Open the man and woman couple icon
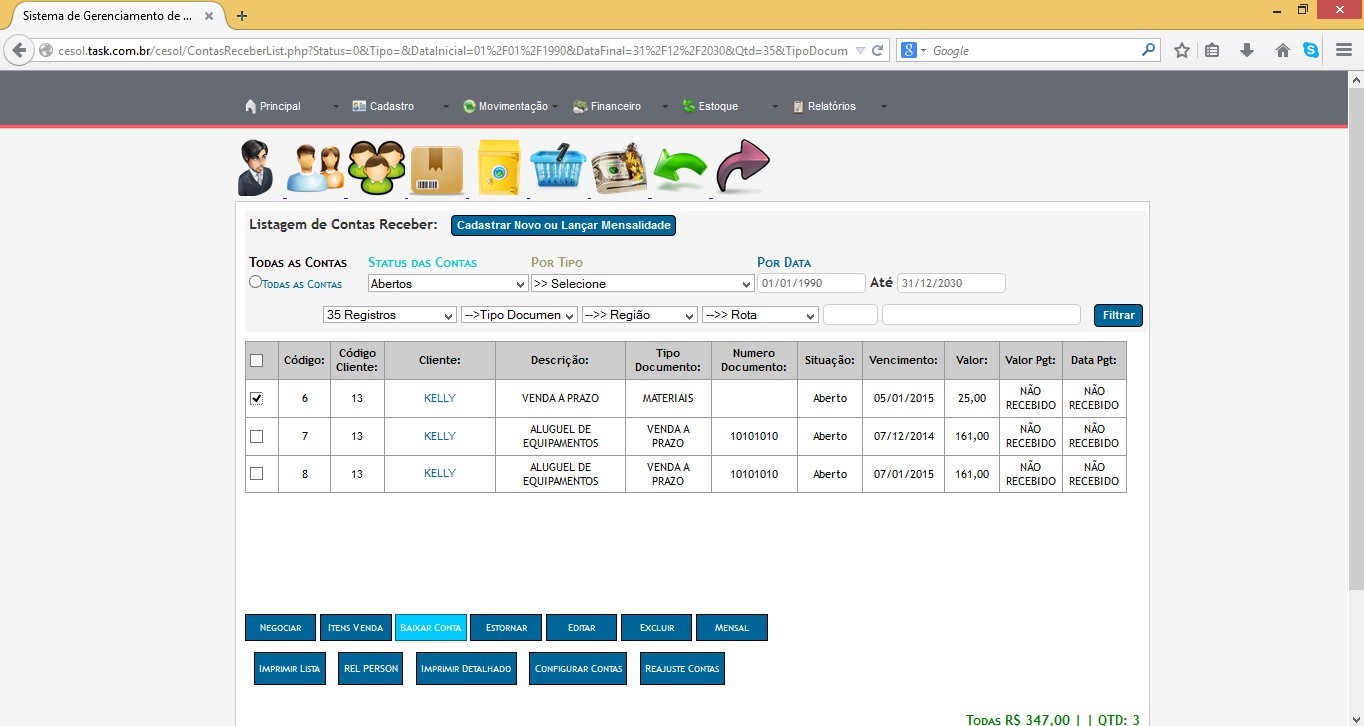 [315, 168]
